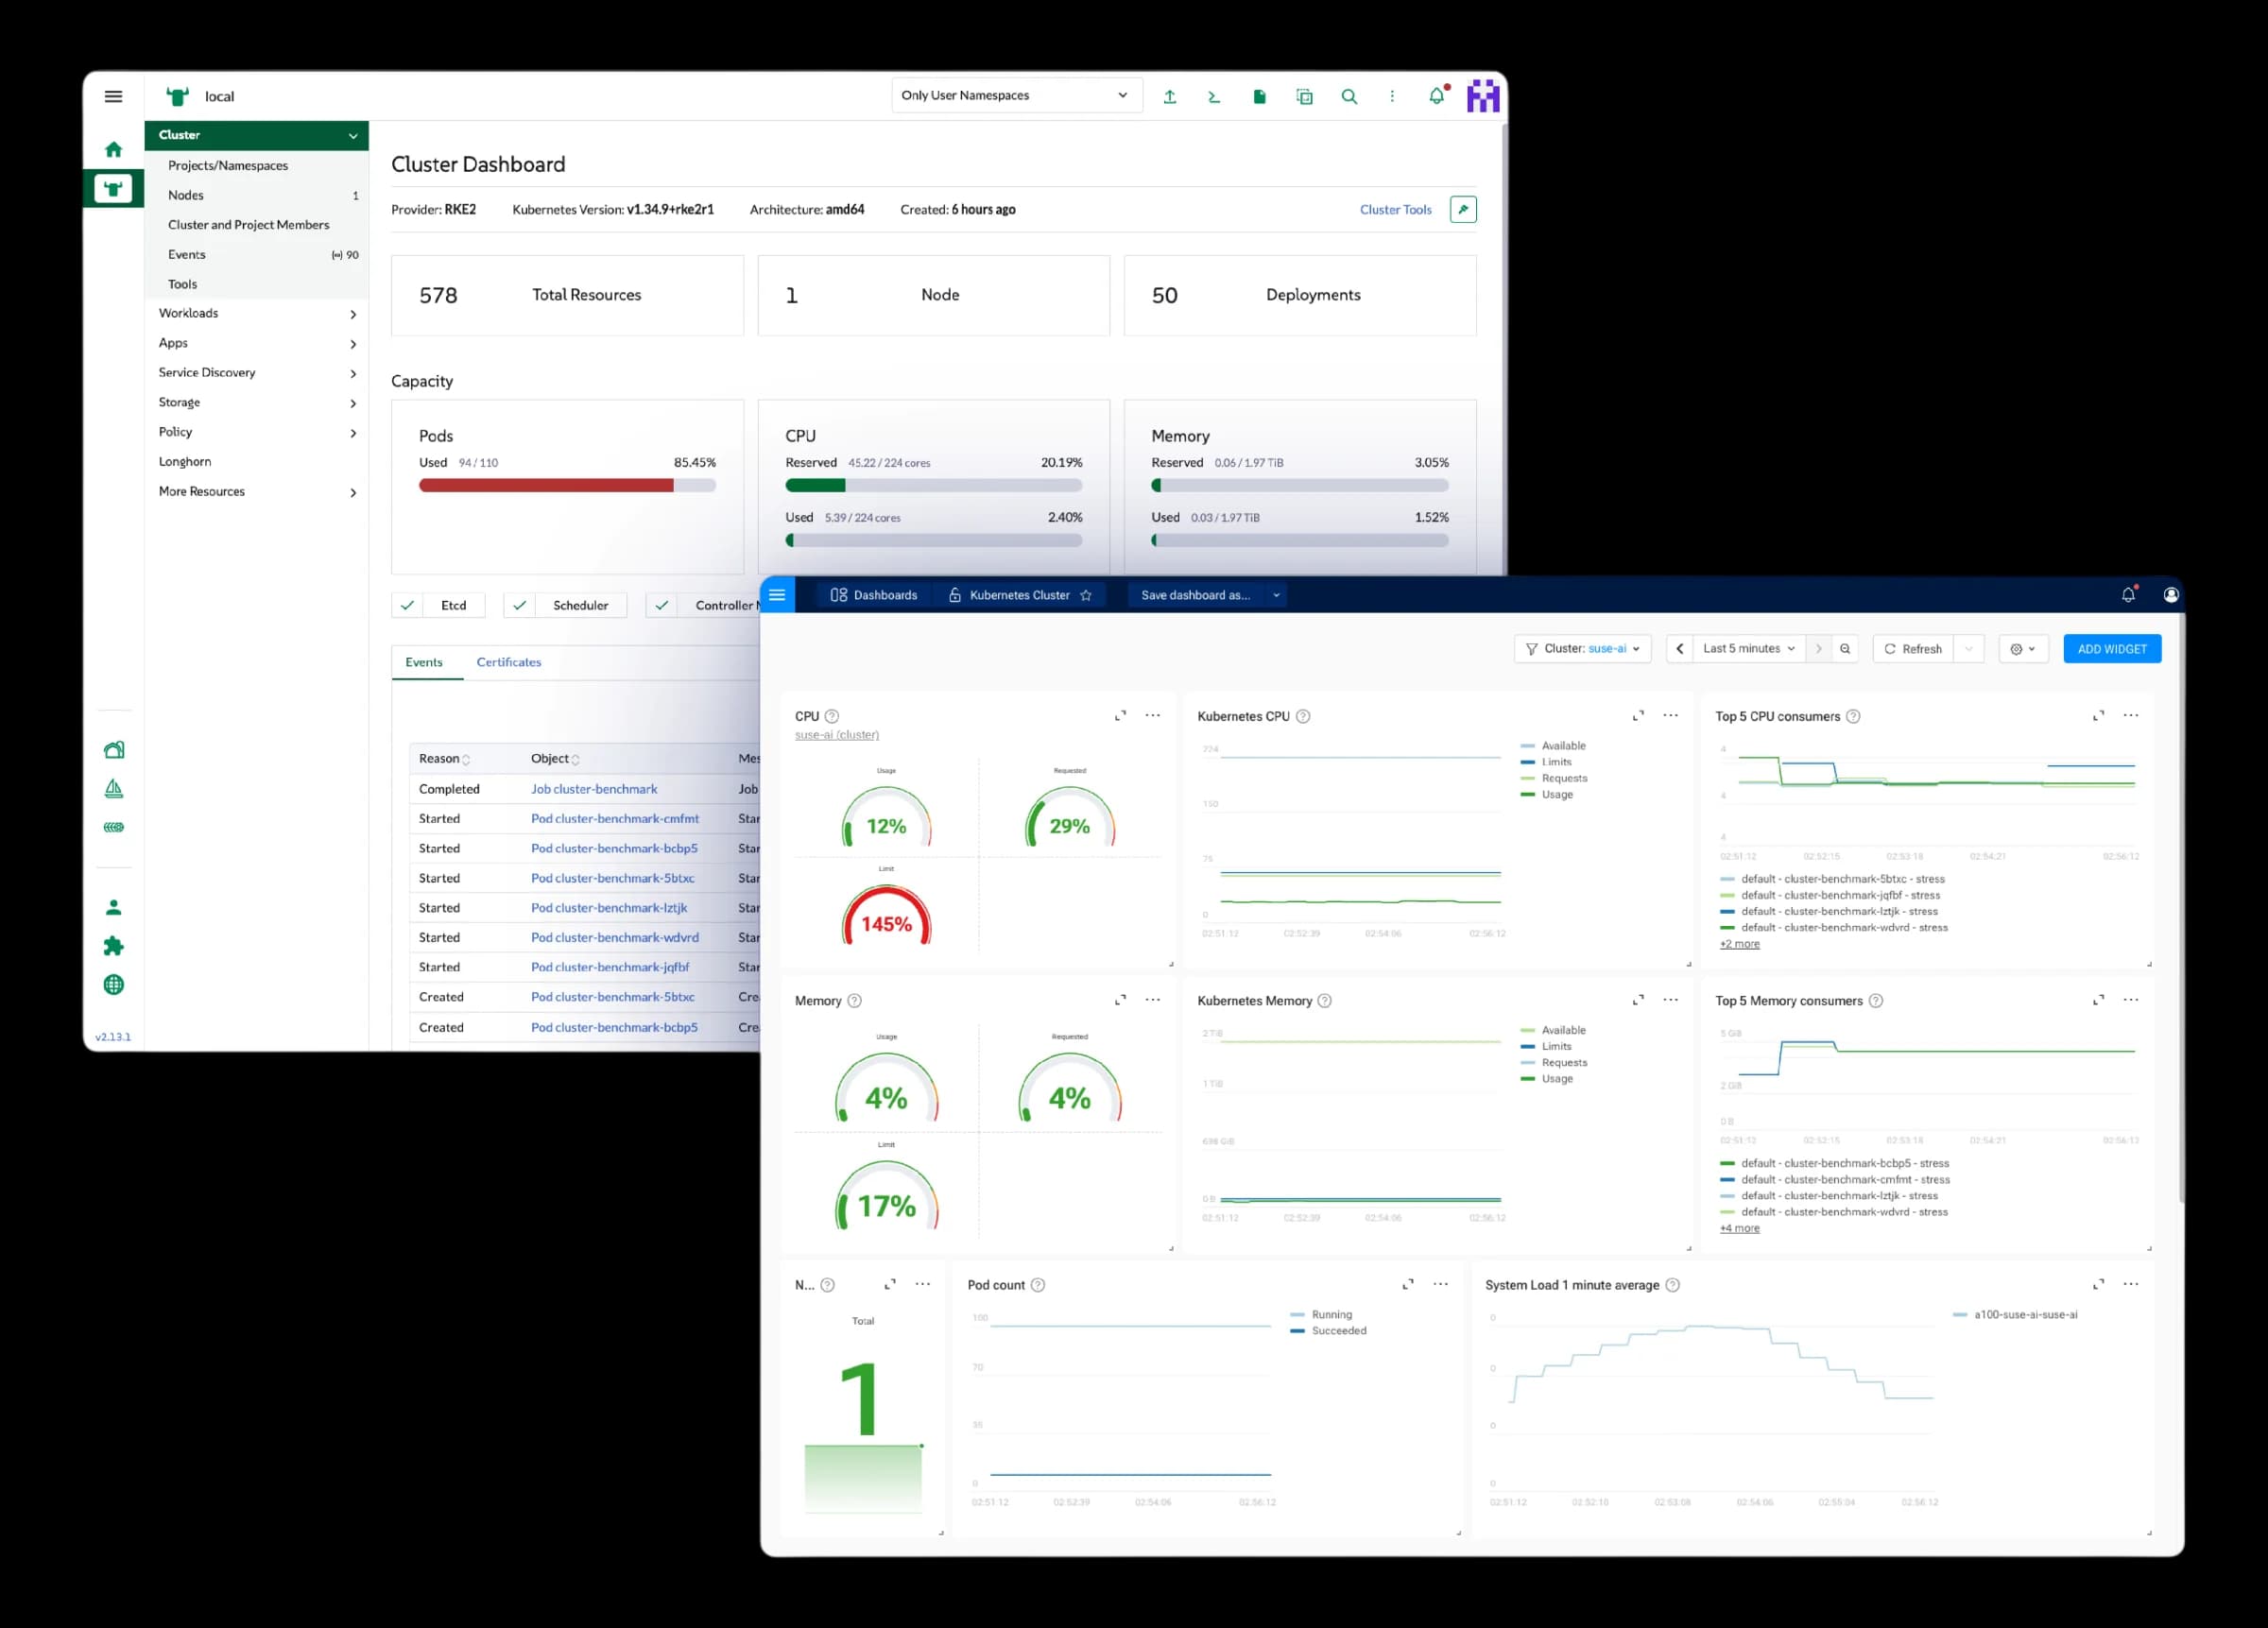This screenshot has height=1628, width=2268.
Task: Open the Last 5 minutes time range dropdown
Action: (x=1749, y=649)
